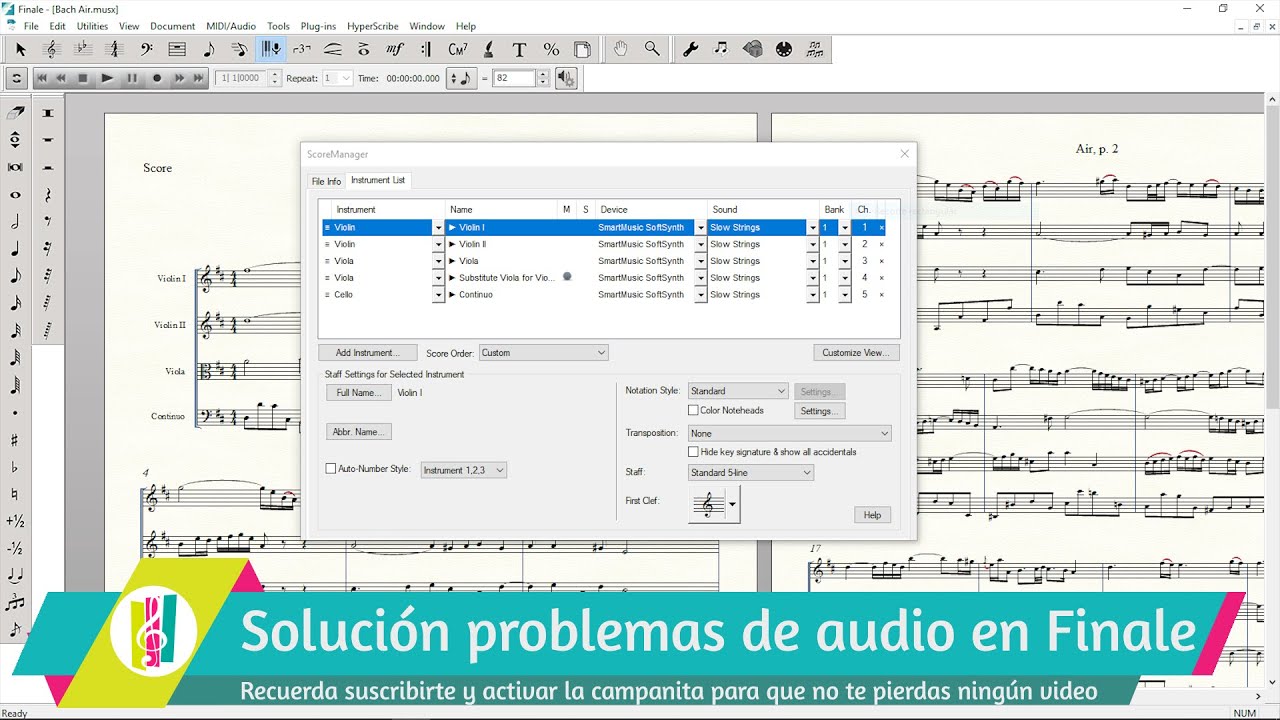The width and height of the screenshot is (1280, 720).
Task: Enable the Auto-Number Style checkbox
Action: [331, 469]
